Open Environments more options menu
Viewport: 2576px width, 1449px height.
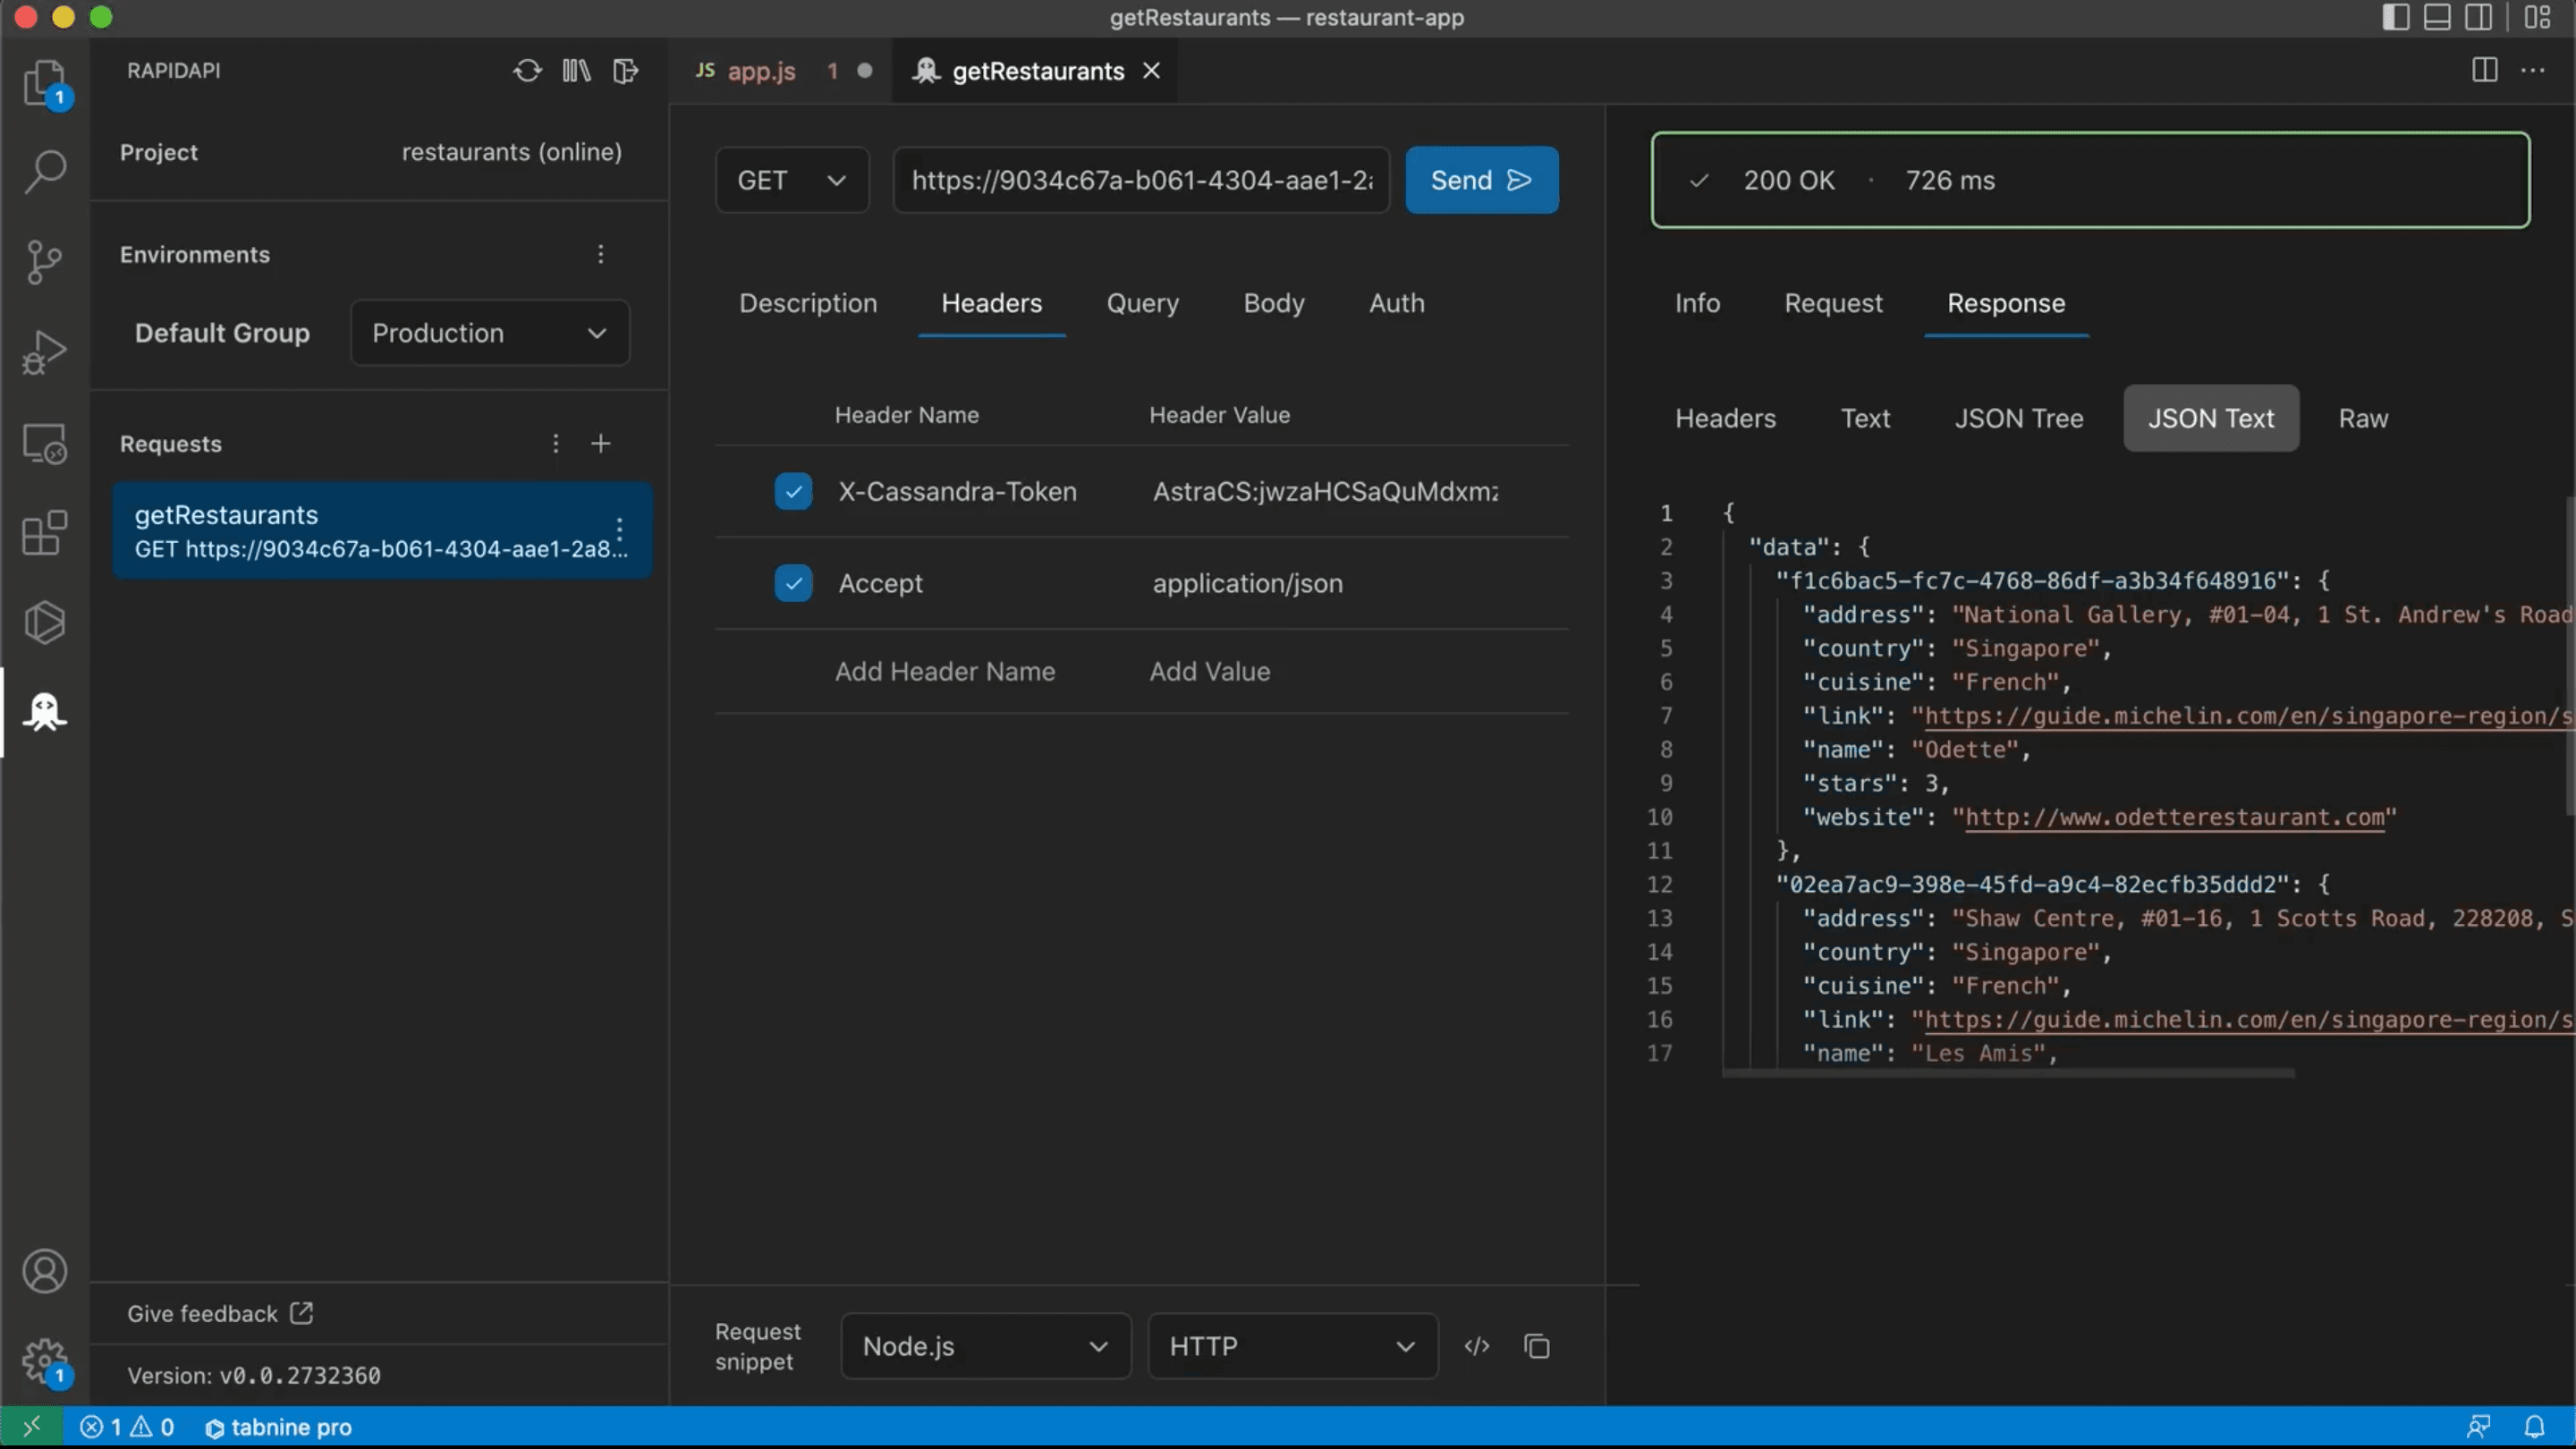point(601,254)
